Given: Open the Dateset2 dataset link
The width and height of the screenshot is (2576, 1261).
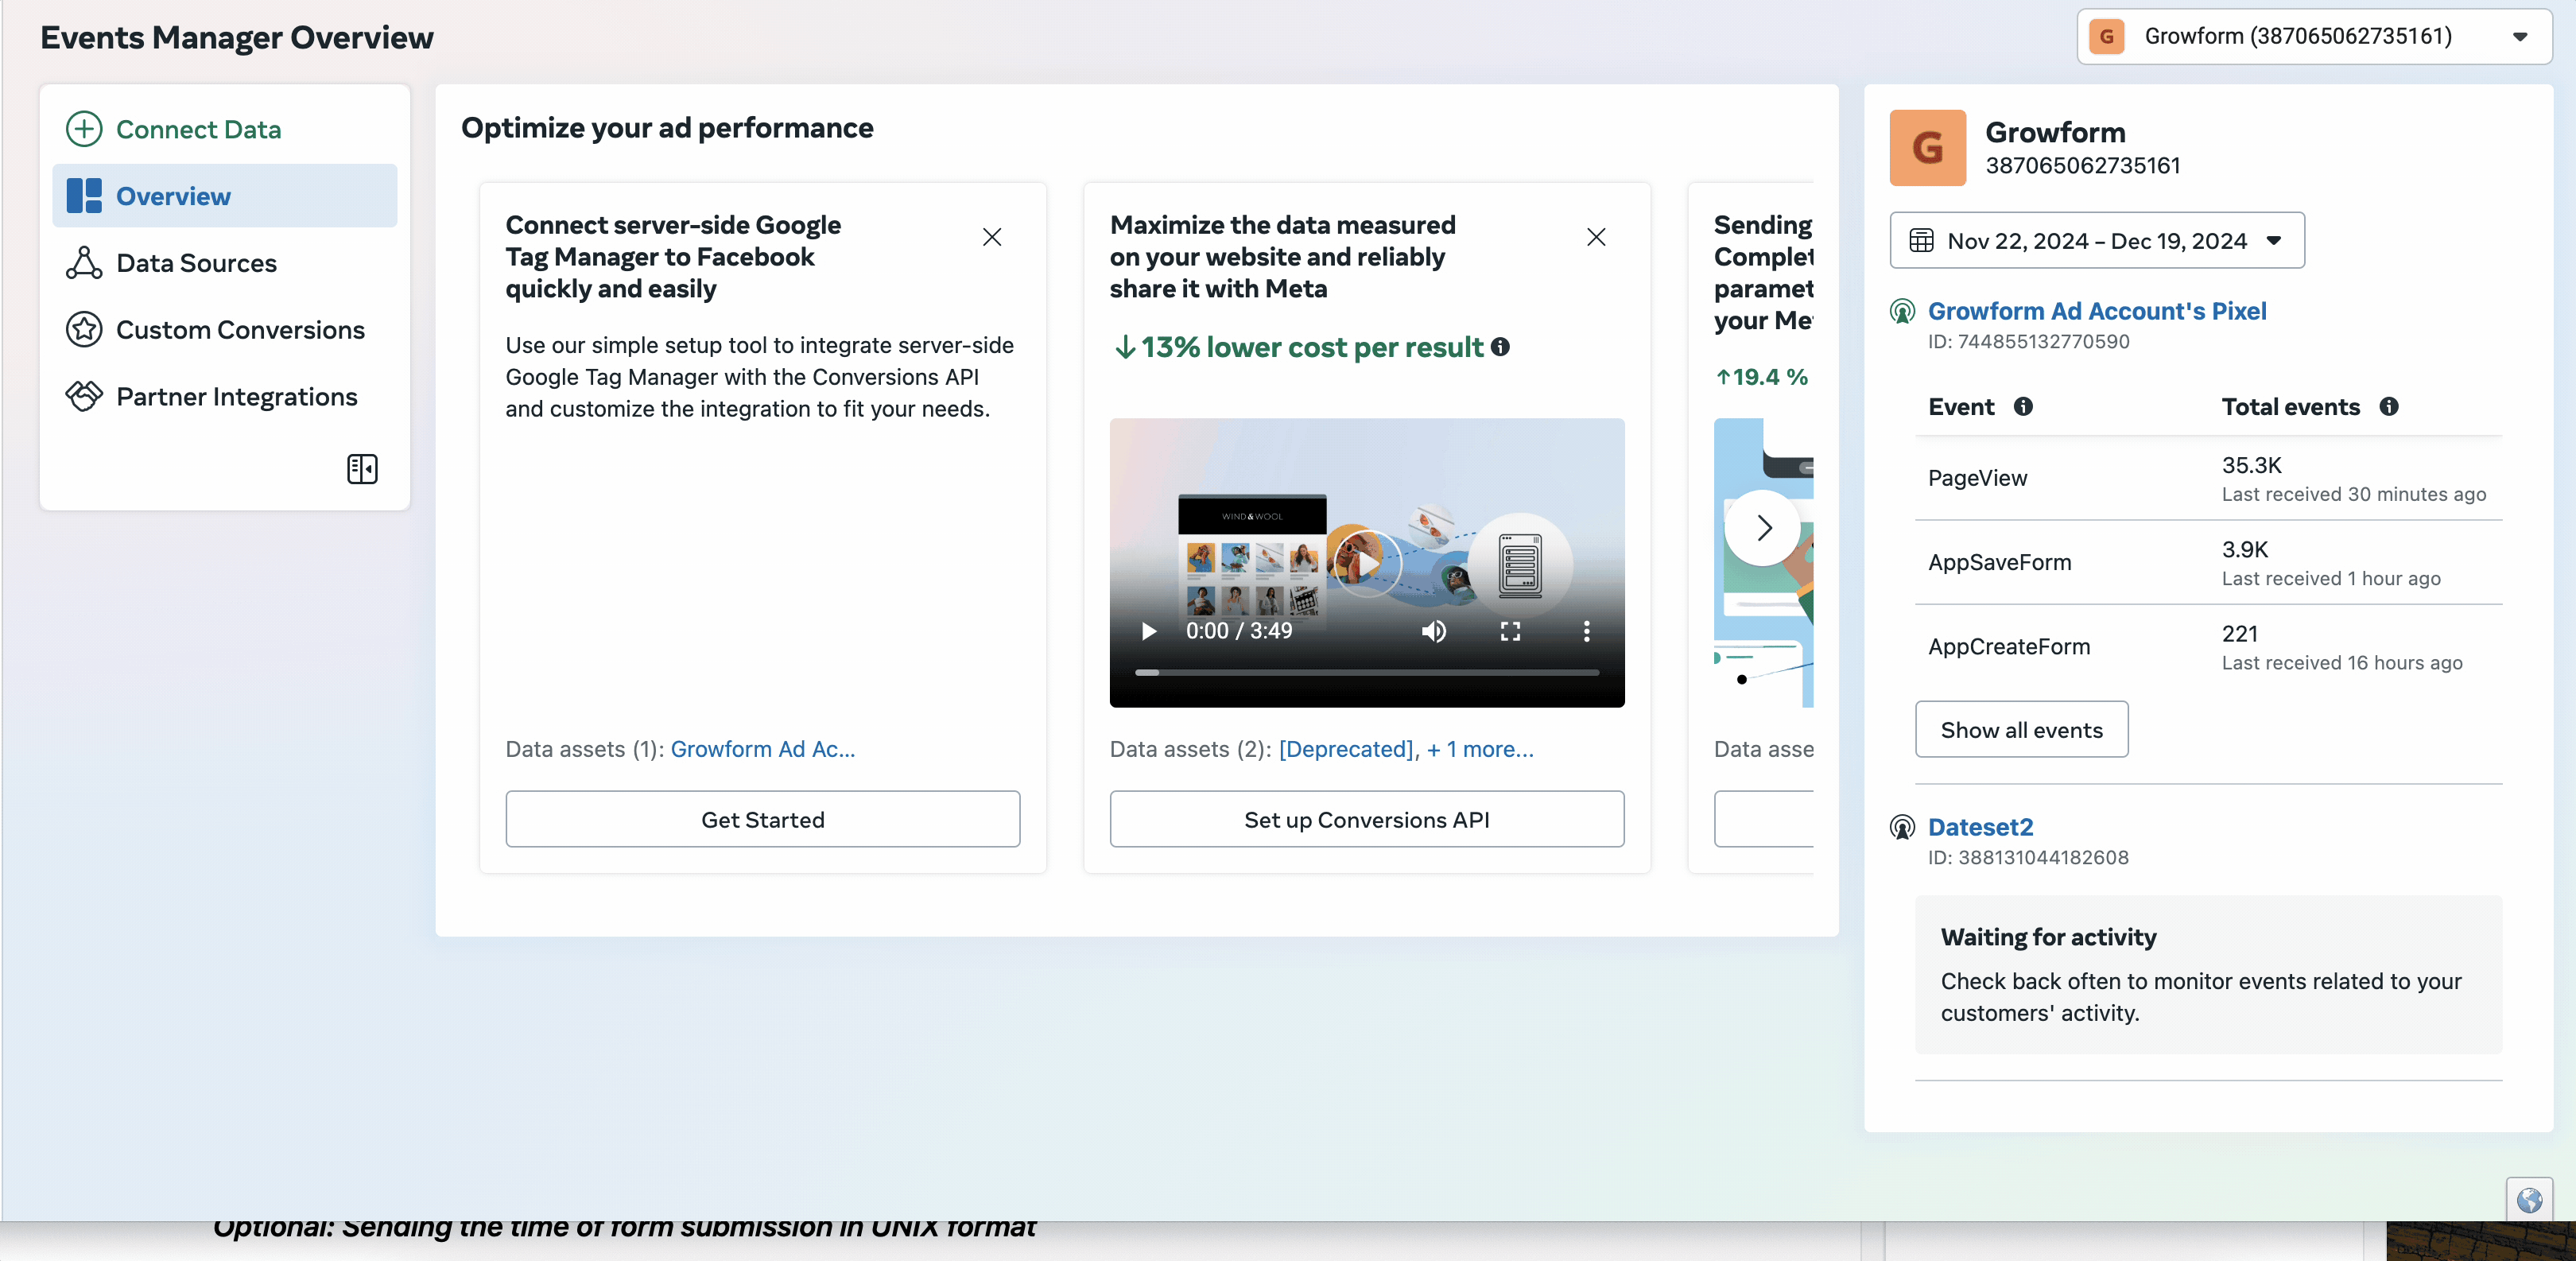Looking at the screenshot, I should click(1980, 827).
